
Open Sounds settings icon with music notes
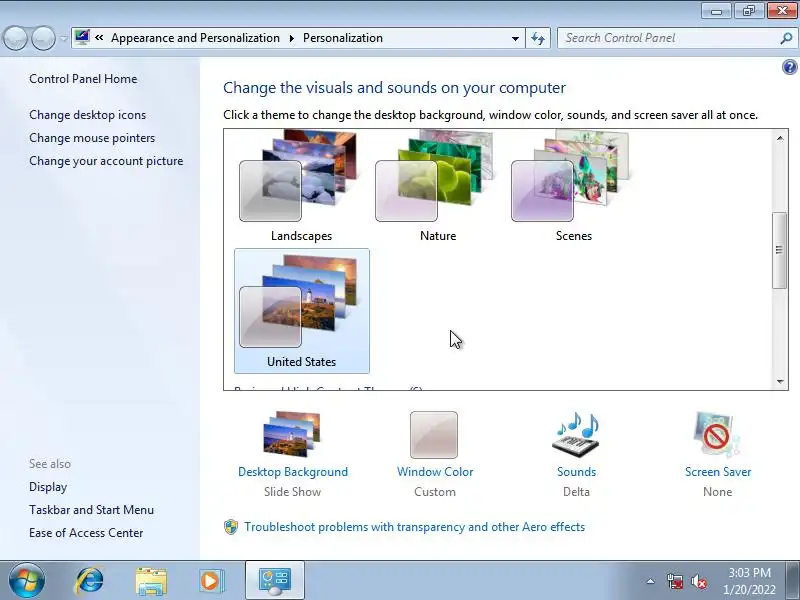576,434
